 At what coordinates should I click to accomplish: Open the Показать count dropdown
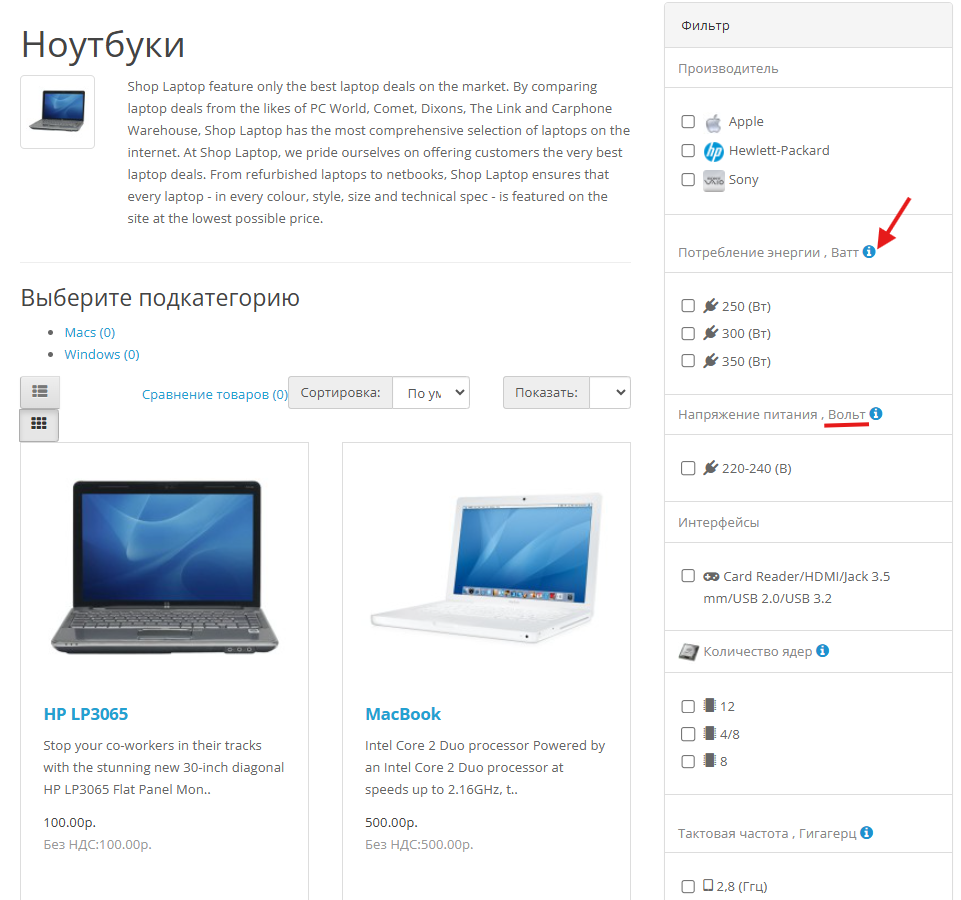pos(610,393)
